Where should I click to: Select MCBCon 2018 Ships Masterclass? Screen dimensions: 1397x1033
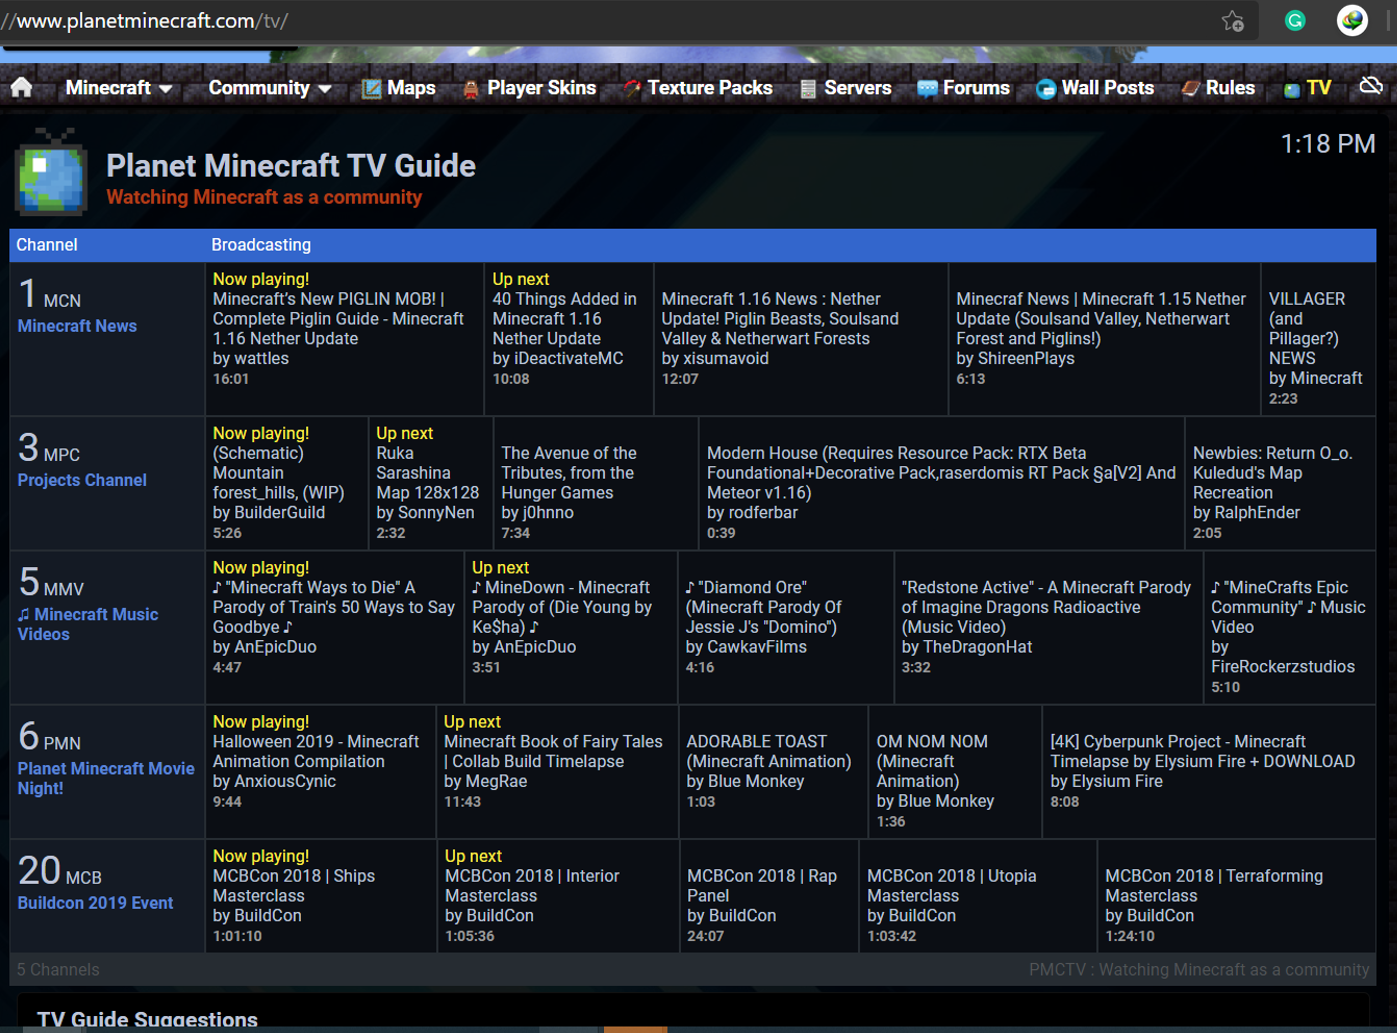point(320,895)
